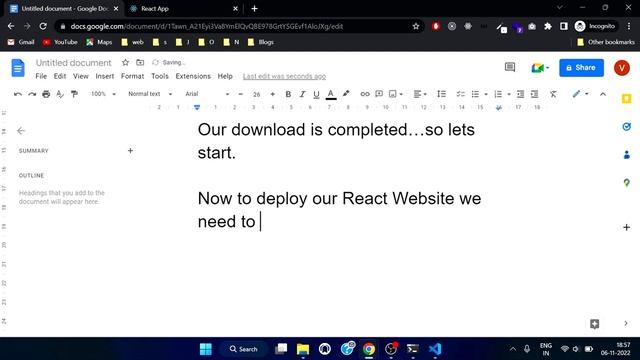Hide the menus with the chevron
Viewport: 640px width, 360px height.
pyautogui.click(x=603, y=94)
